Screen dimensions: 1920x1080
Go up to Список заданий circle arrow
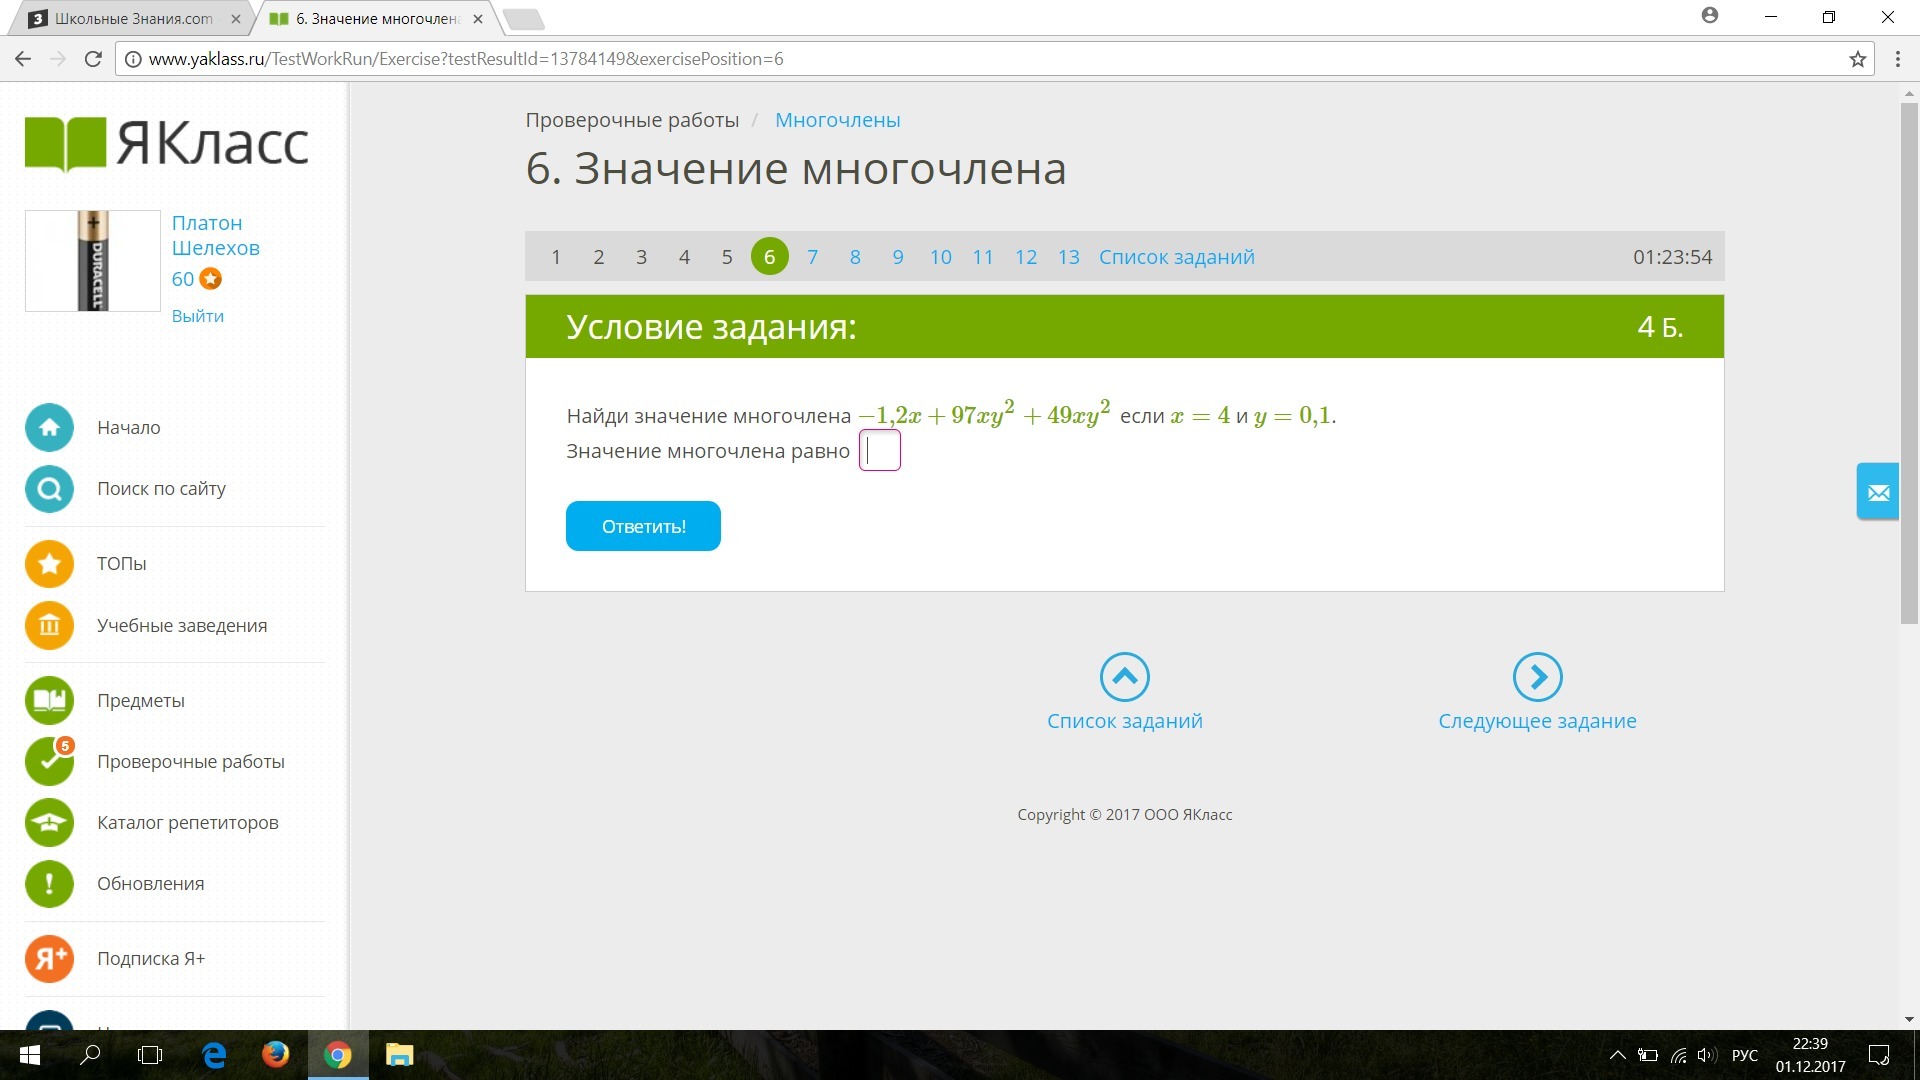pyautogui.click(x=1124, y=678)
